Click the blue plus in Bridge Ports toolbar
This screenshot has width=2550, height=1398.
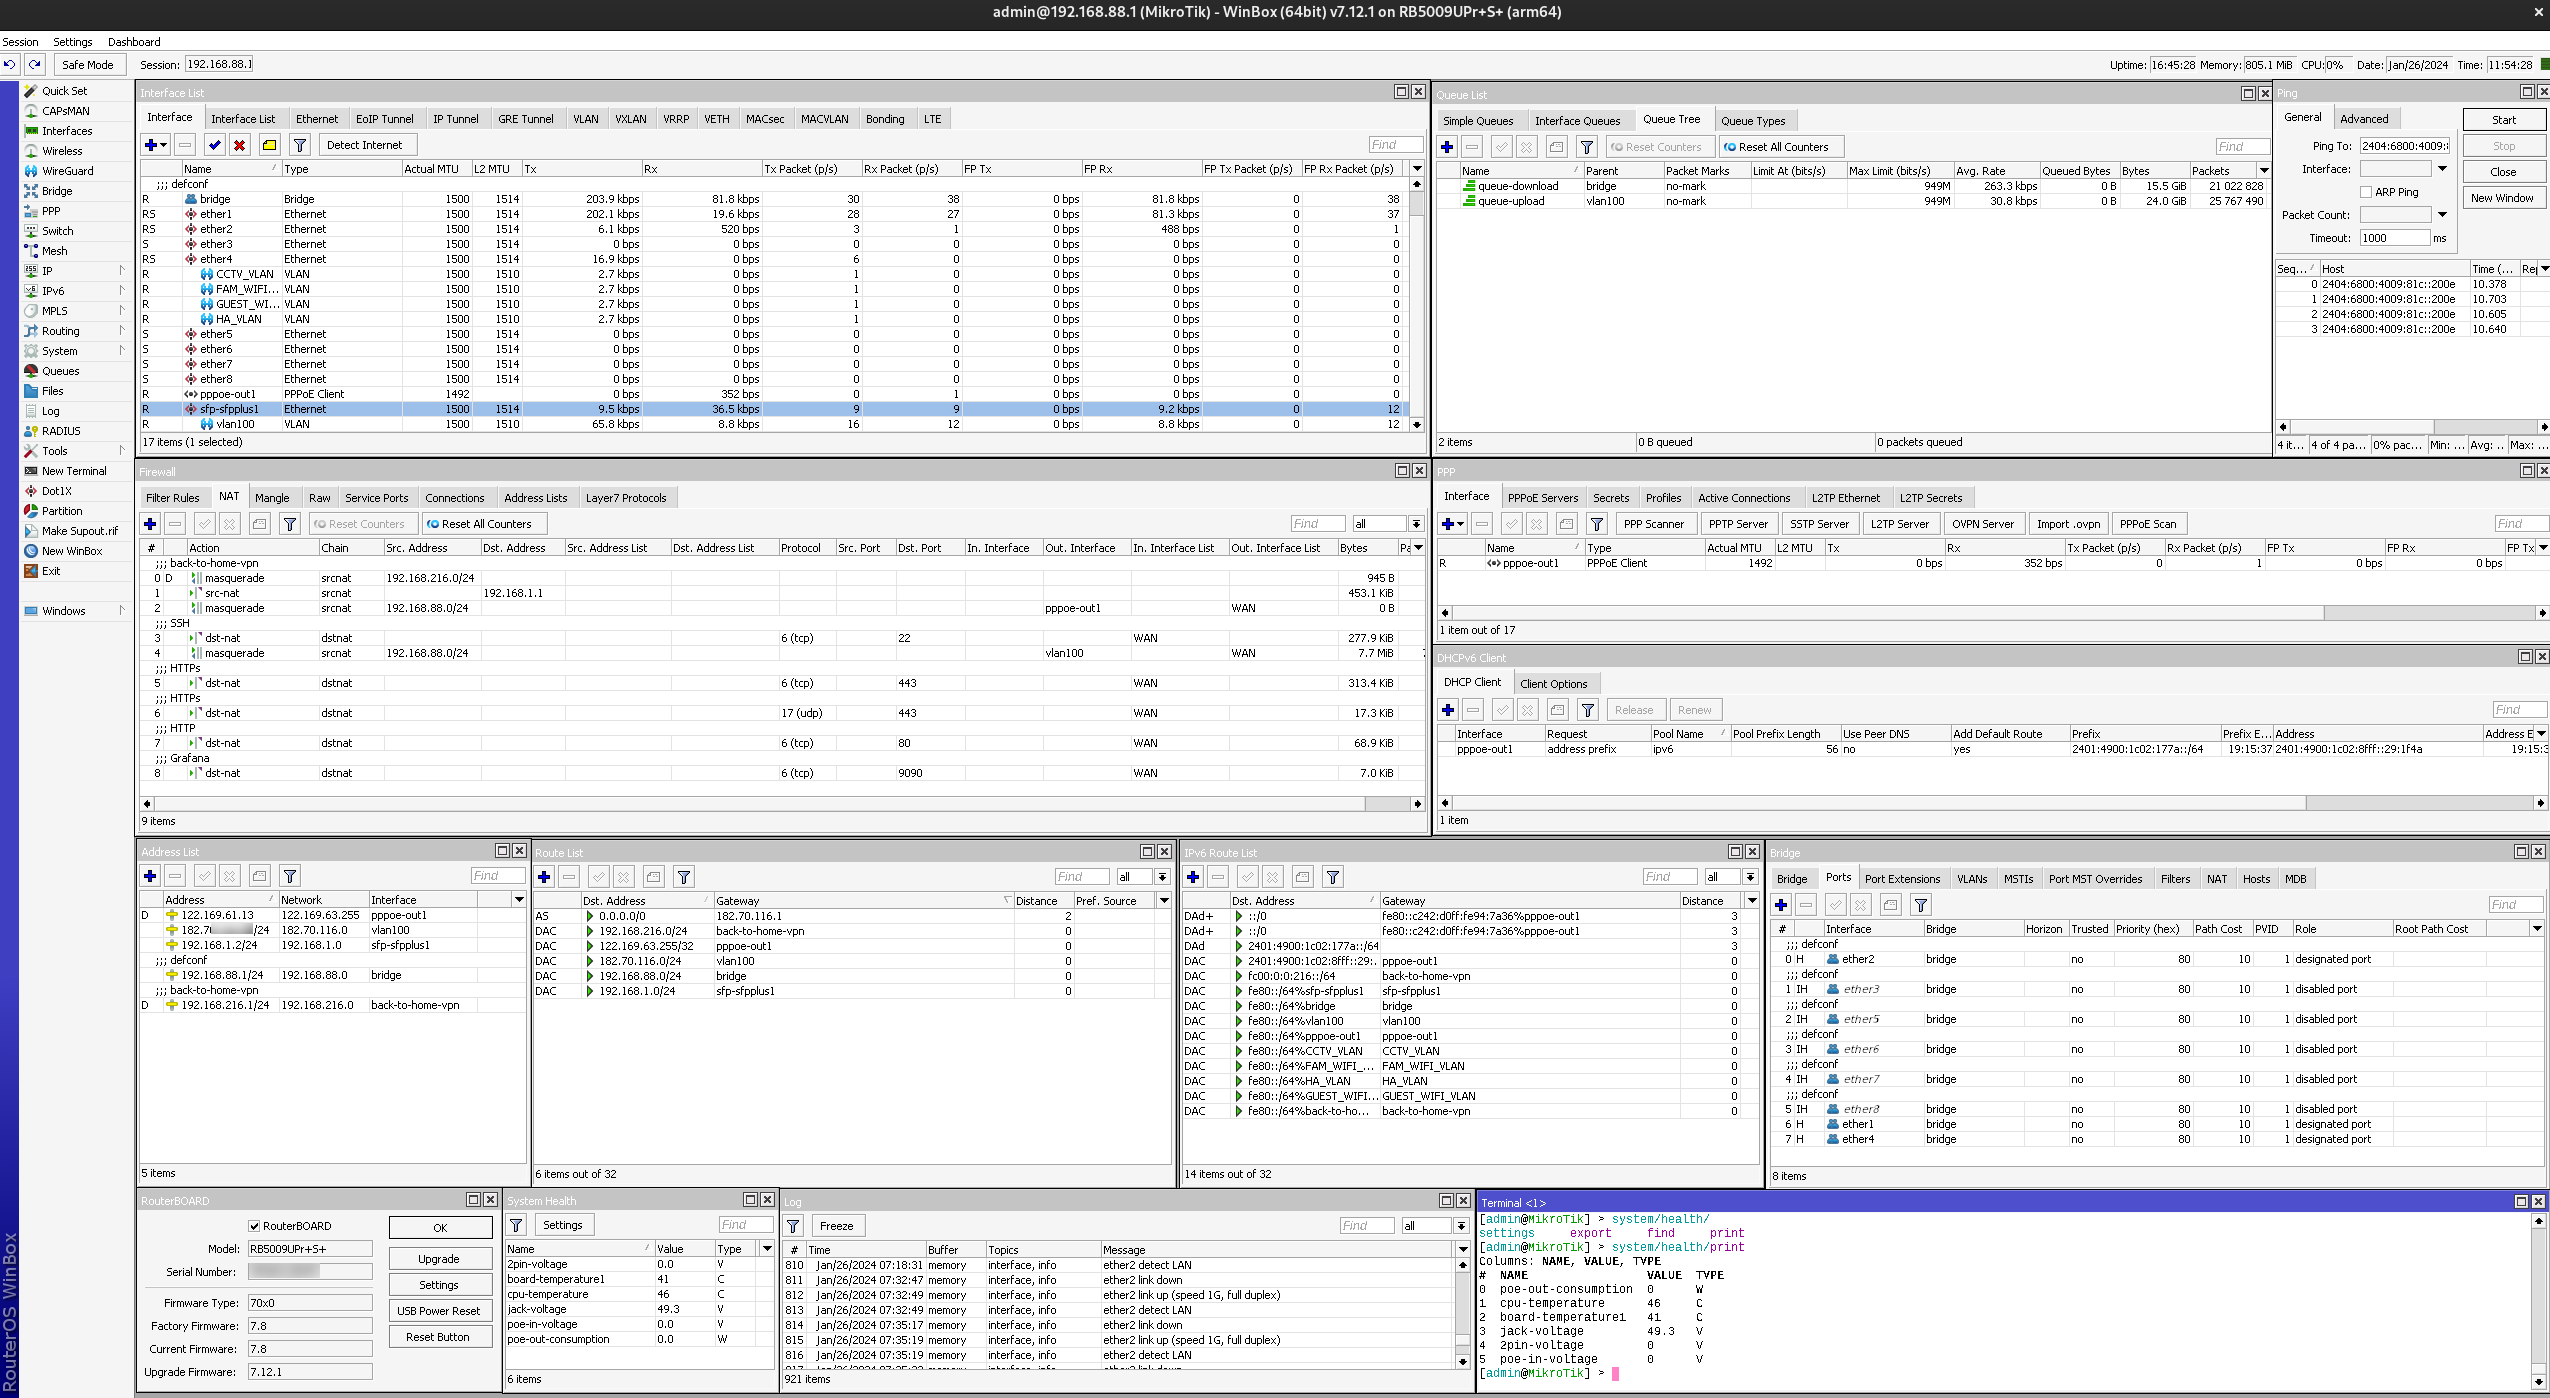tap(1781, 905)
